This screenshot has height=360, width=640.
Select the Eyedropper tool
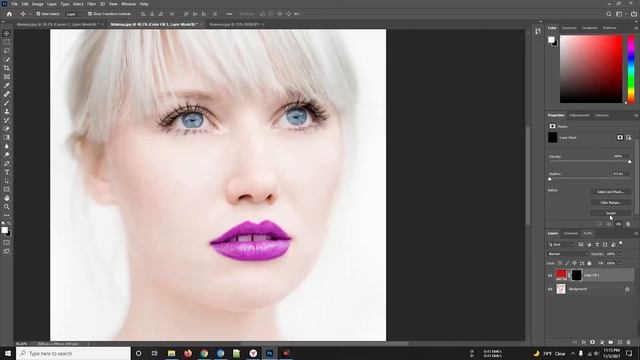(x=7, y=85)
